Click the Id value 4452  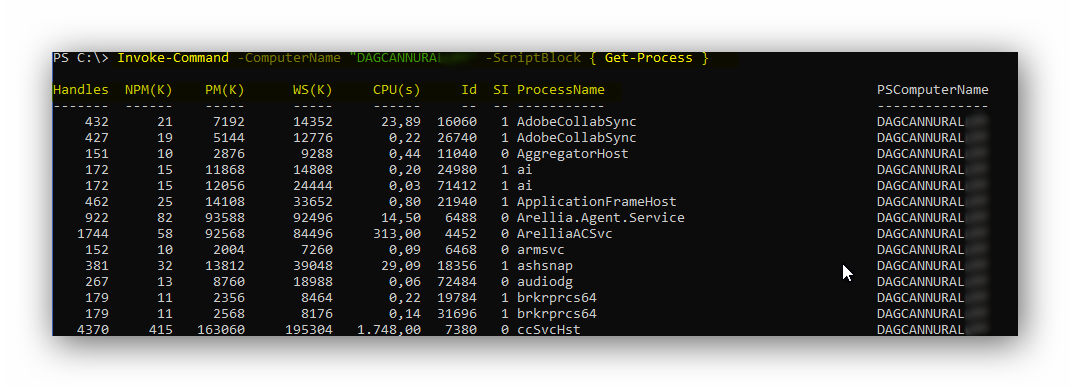pos(461,234)
